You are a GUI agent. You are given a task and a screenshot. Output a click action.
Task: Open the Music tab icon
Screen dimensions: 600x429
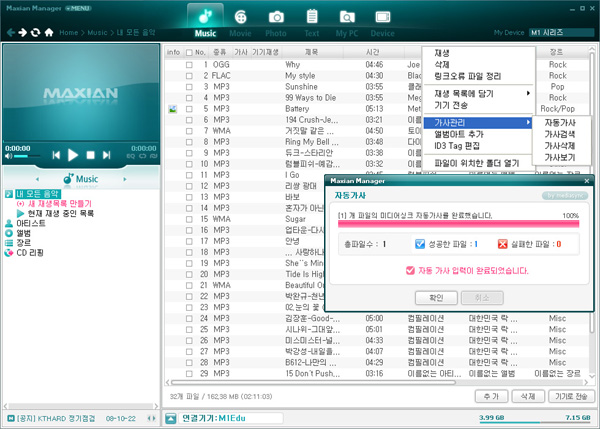[x=205, y=16]
